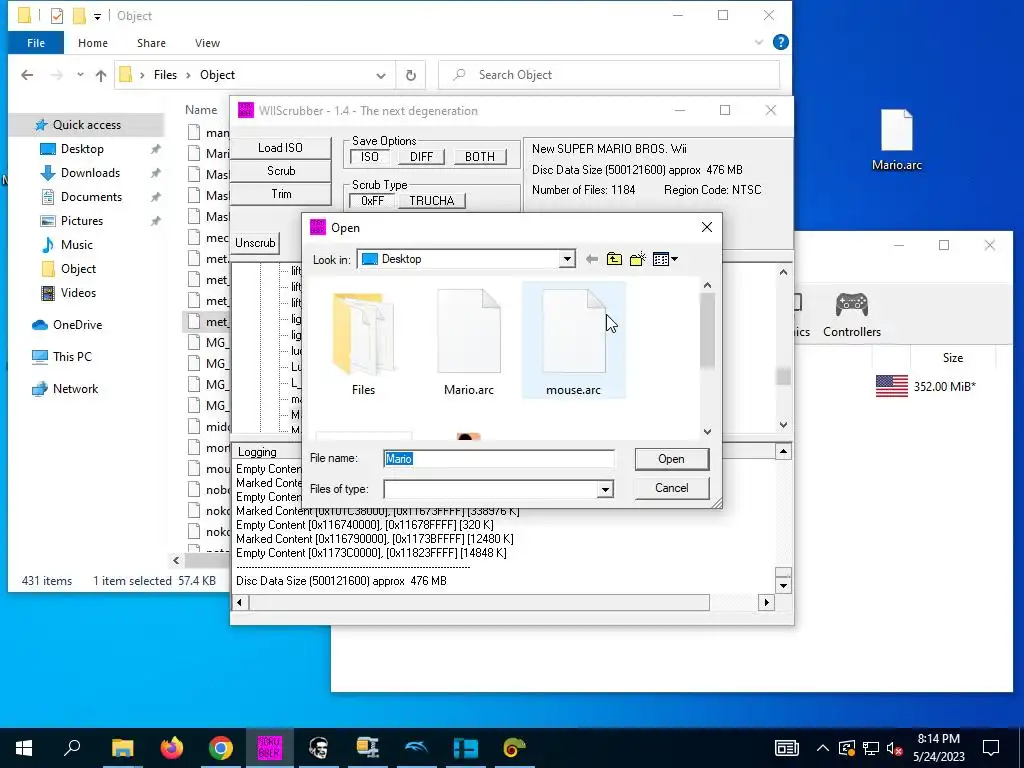
Task: Open Explorer Help question mark icon
Action: click(780, 42)
